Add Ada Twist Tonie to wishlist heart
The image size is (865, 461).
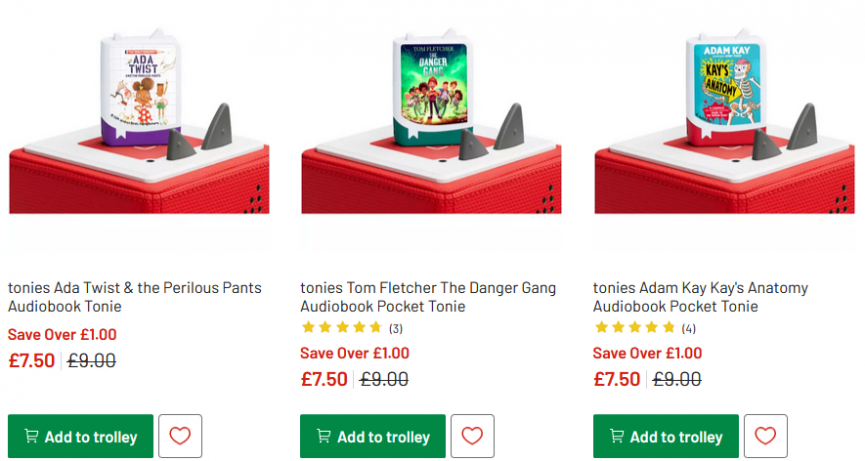[x=180, y=436]
